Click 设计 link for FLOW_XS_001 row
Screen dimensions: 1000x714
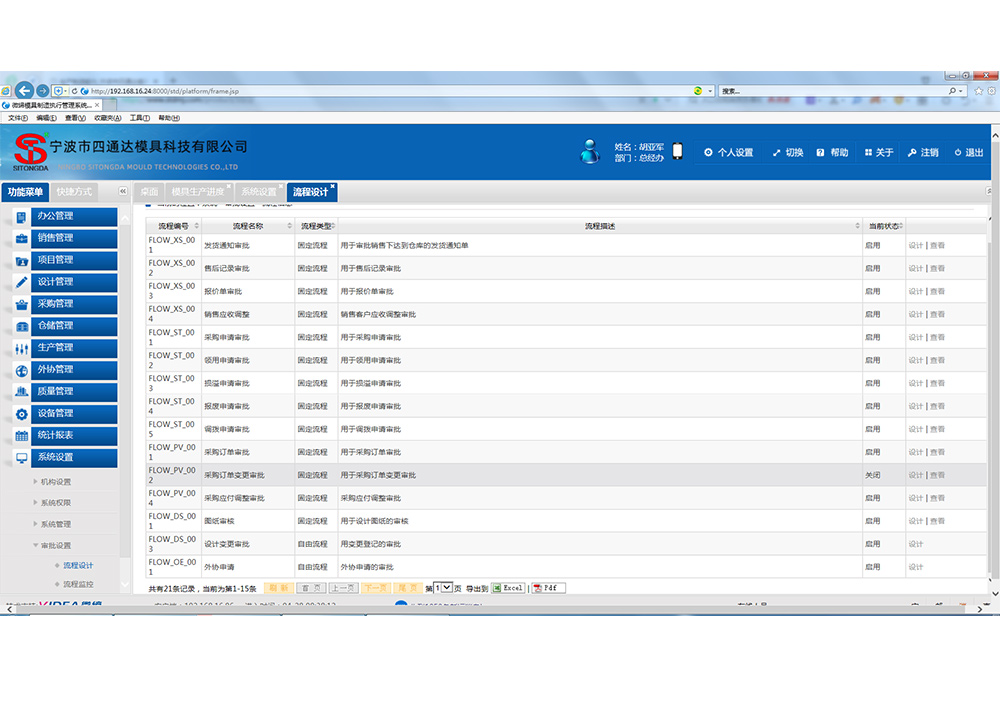[915, 245]
